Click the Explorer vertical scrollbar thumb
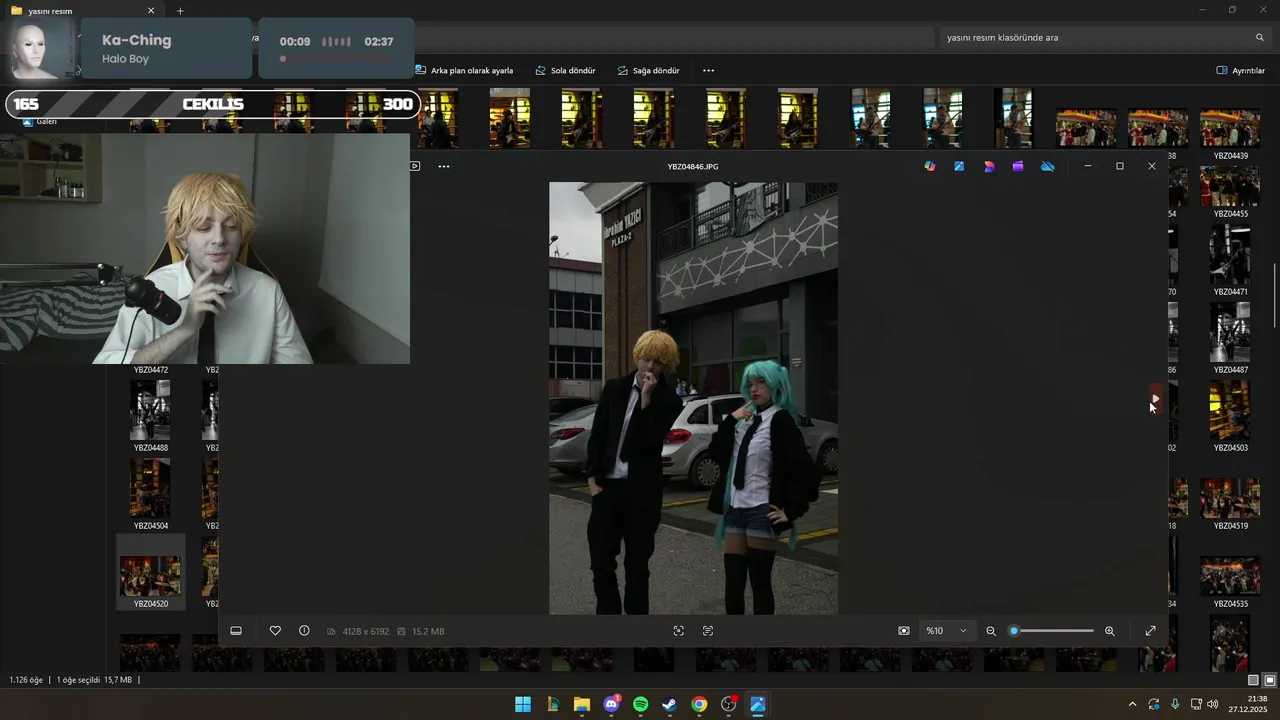 [x=1275, y=294]
